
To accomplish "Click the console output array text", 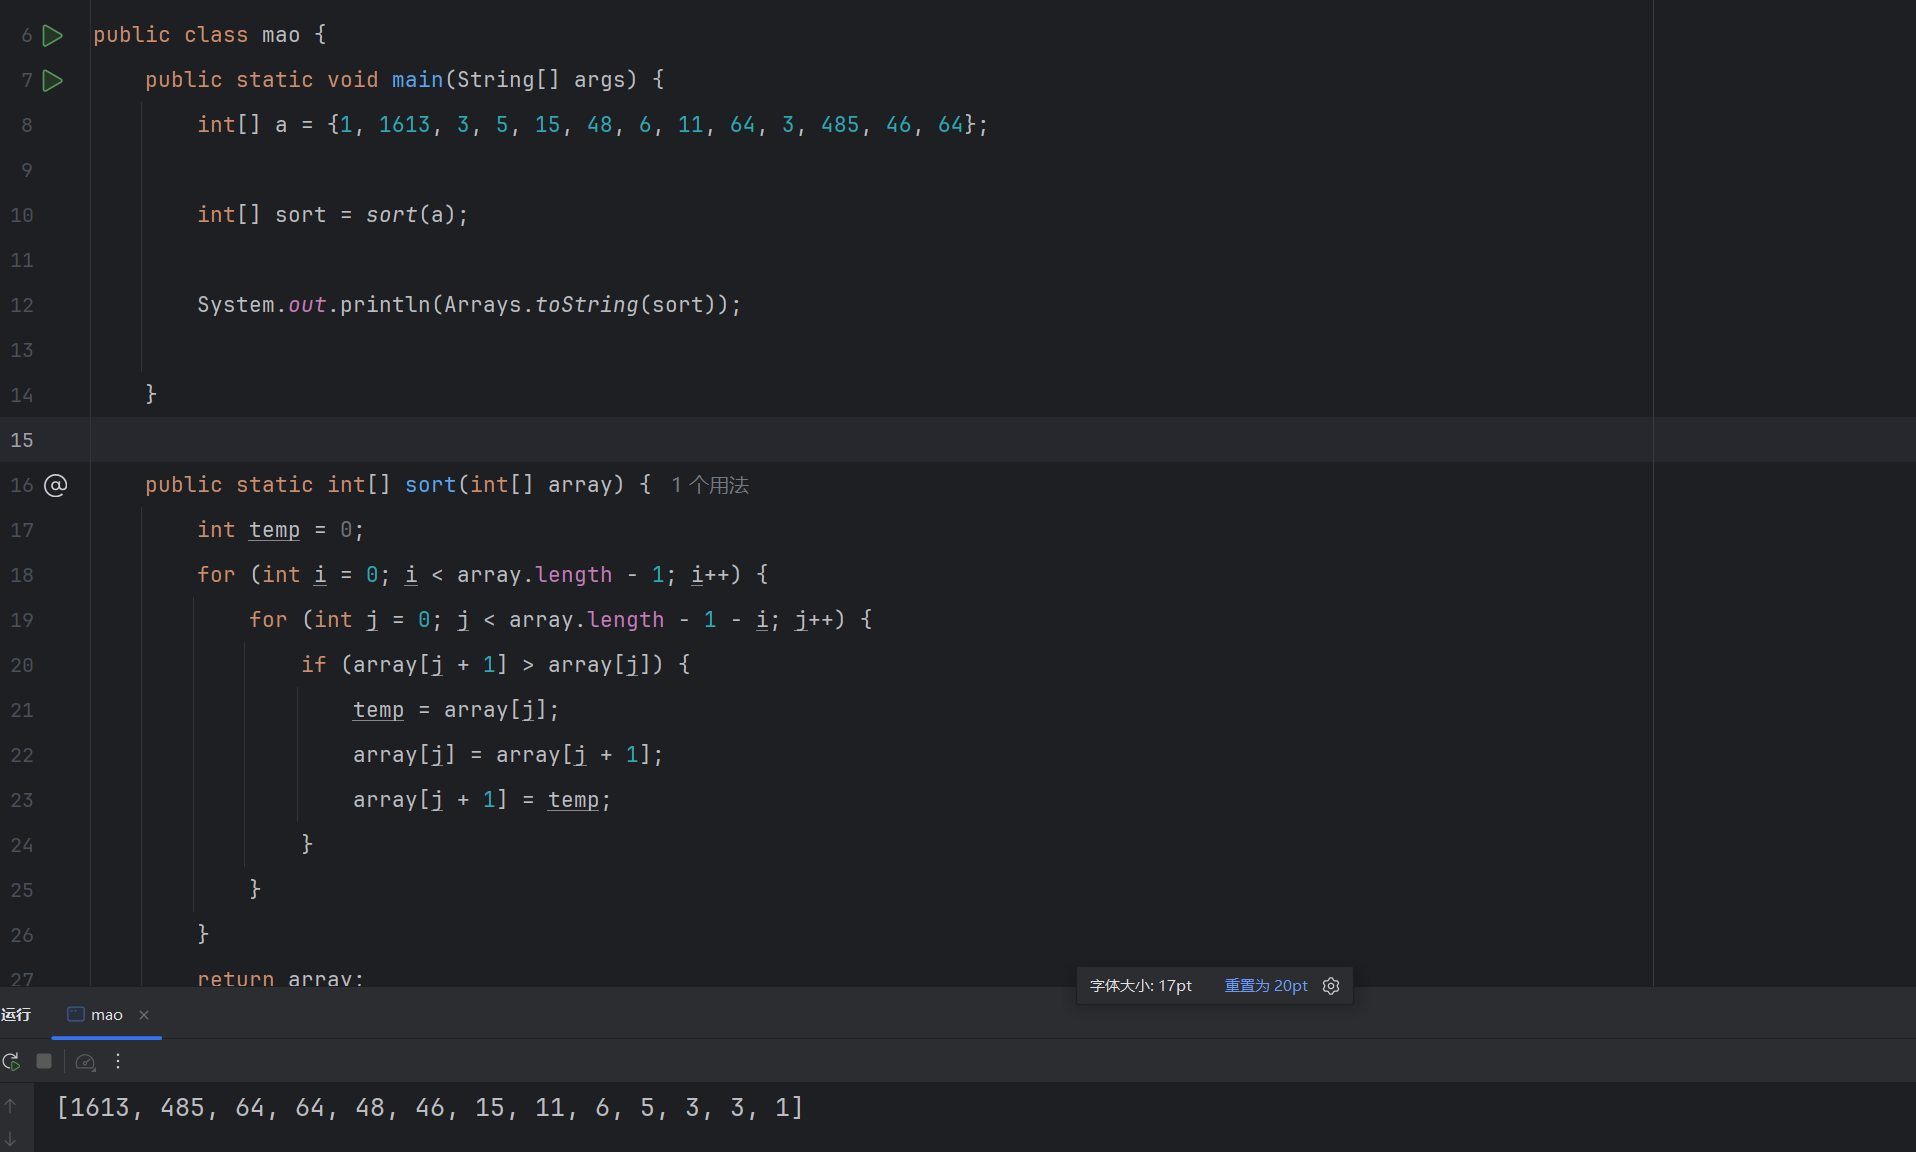I will [430, 1108].
